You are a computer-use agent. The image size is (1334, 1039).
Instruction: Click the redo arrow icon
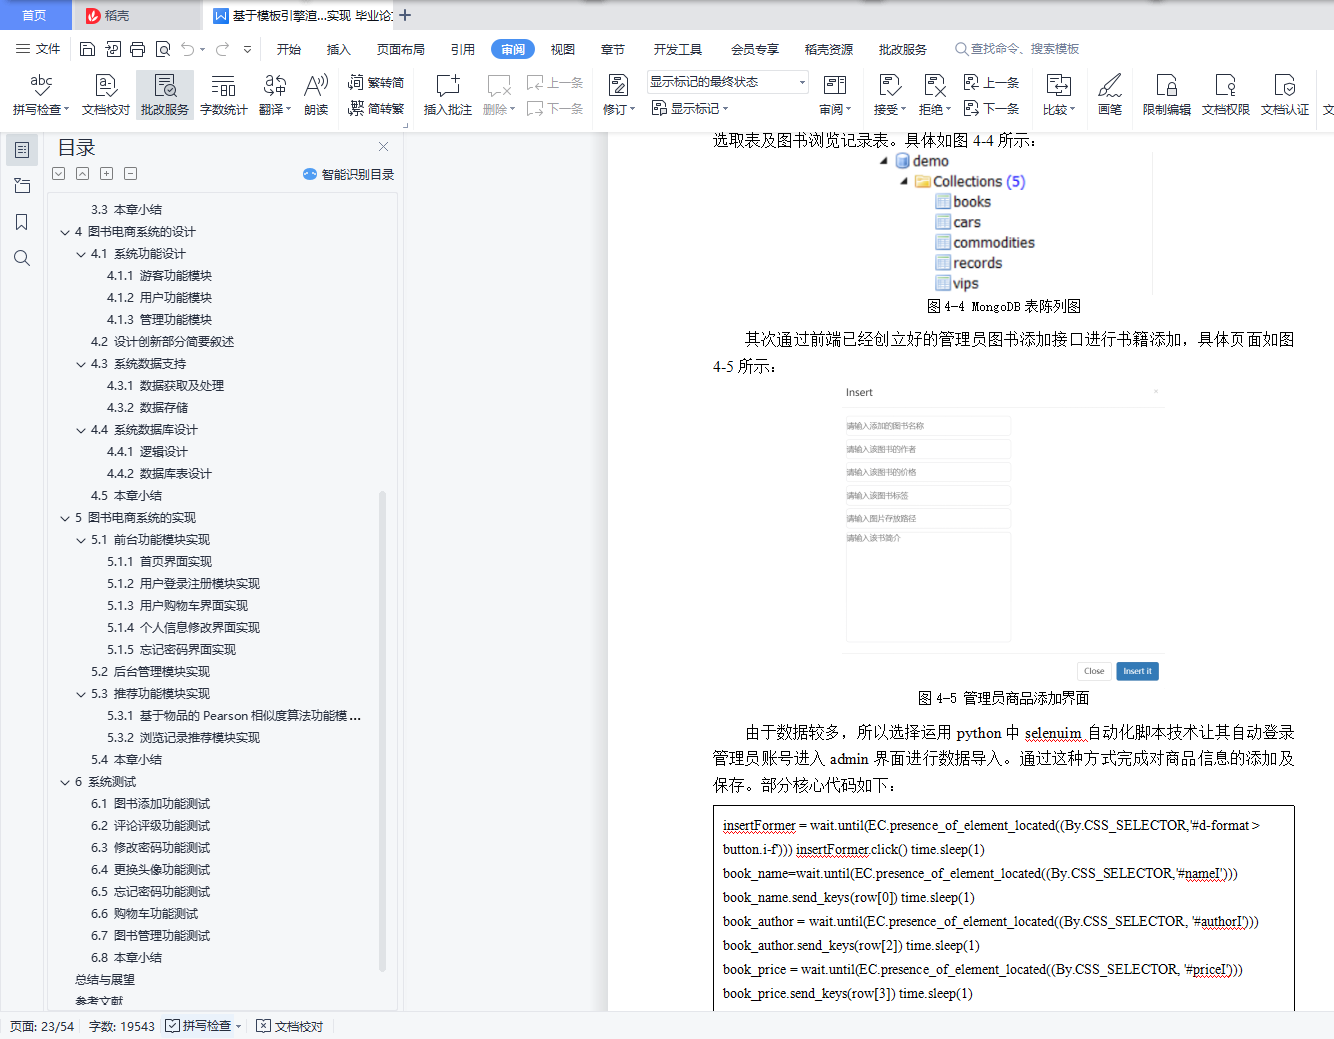pyautogui.click(x=223, y=49)
